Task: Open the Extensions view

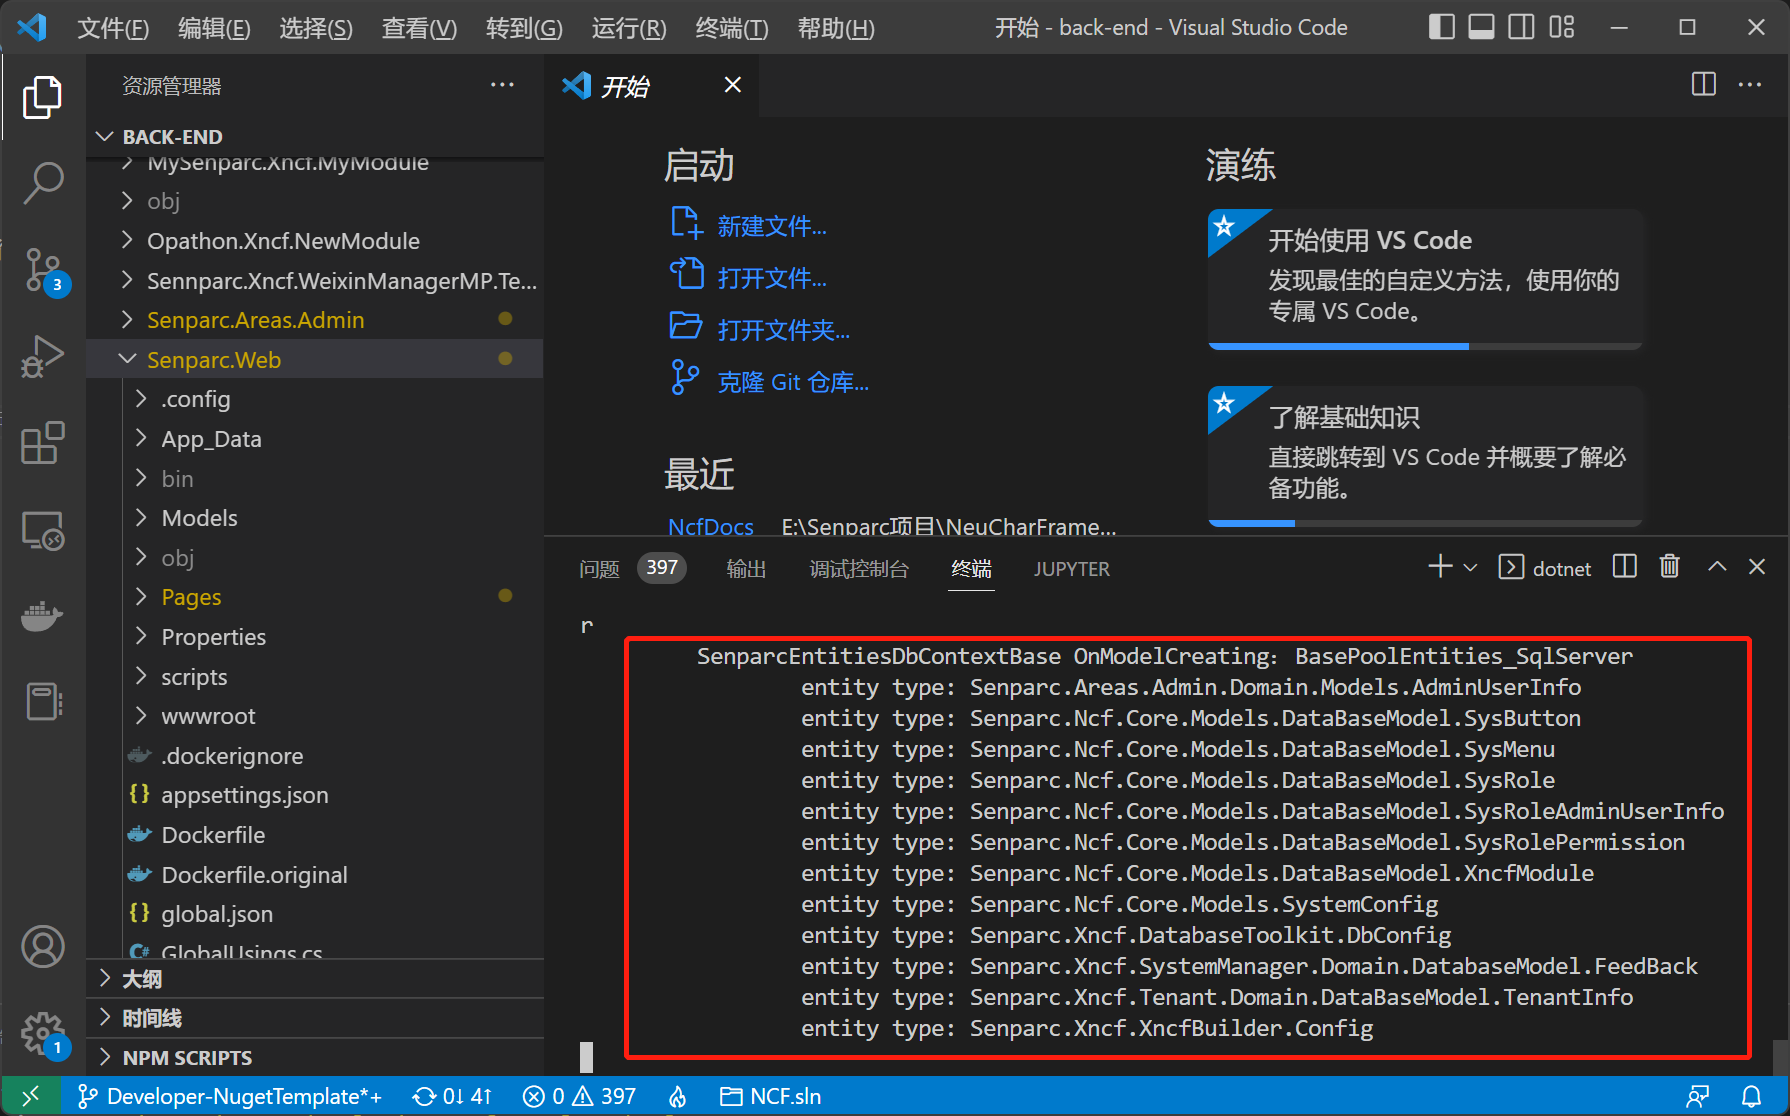Action: click(x=42, y=443)
